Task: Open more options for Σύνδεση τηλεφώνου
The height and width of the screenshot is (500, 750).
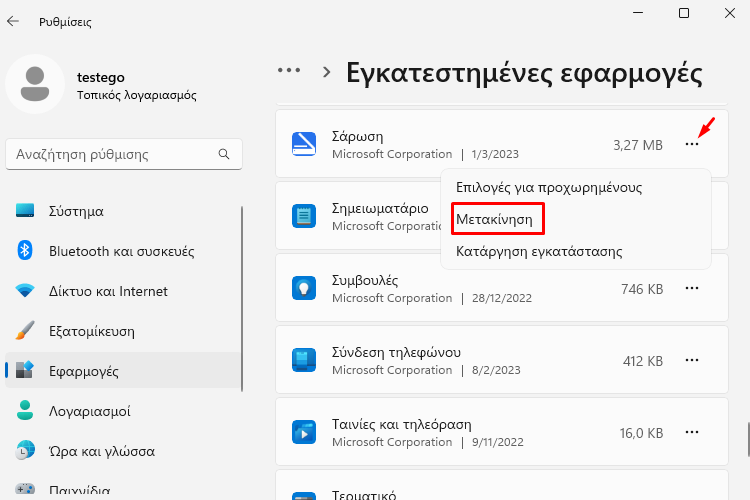Action: (x=692, y=360)
